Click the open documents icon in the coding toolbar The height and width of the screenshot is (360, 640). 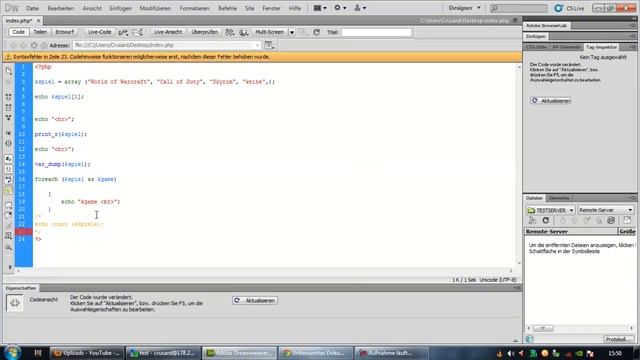(x=9, y=71)
